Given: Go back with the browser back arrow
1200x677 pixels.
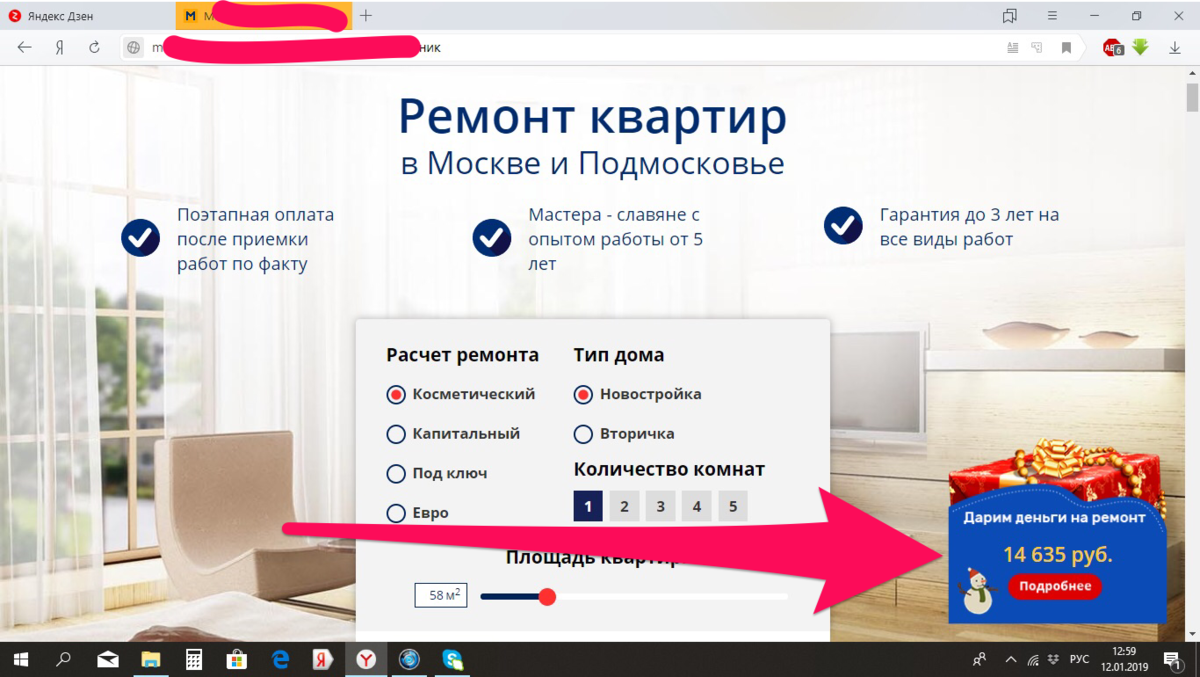Looking at the screenshot, I should 25,48.
